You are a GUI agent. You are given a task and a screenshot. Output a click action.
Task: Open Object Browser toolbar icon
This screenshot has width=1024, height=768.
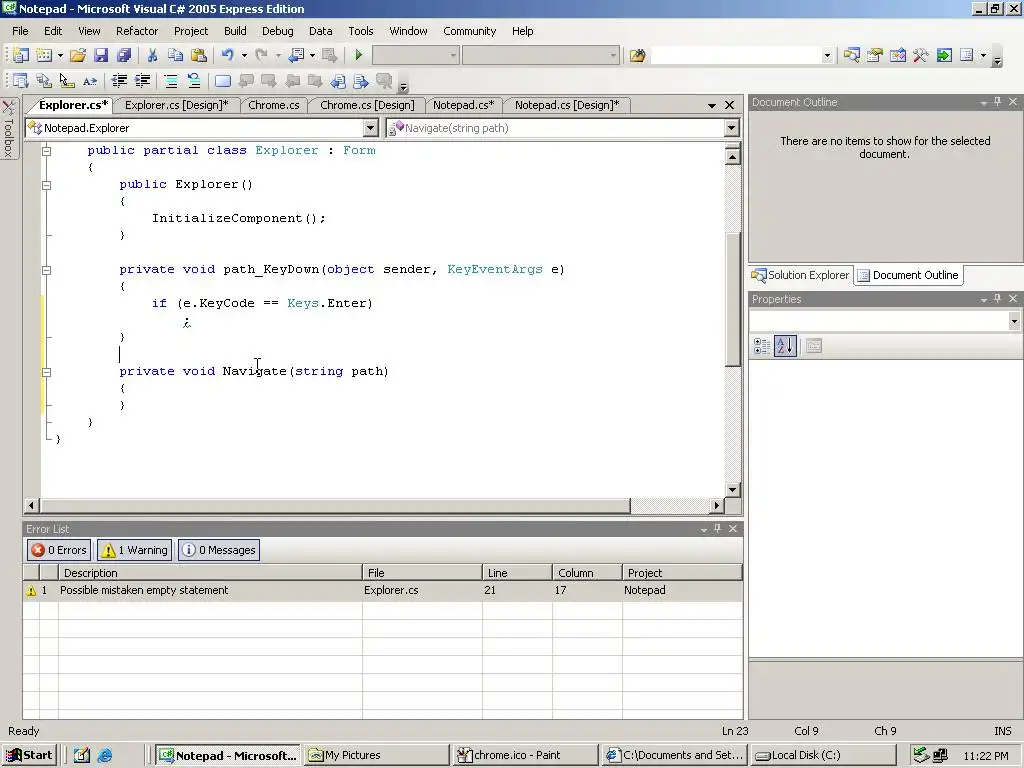coord(898,56)
